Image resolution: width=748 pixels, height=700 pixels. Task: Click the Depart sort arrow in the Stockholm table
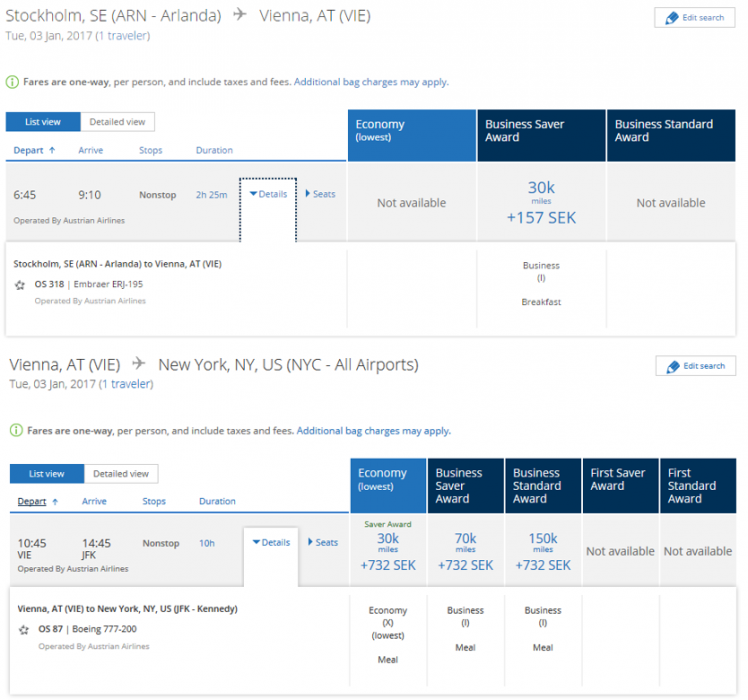coord(52,150)
